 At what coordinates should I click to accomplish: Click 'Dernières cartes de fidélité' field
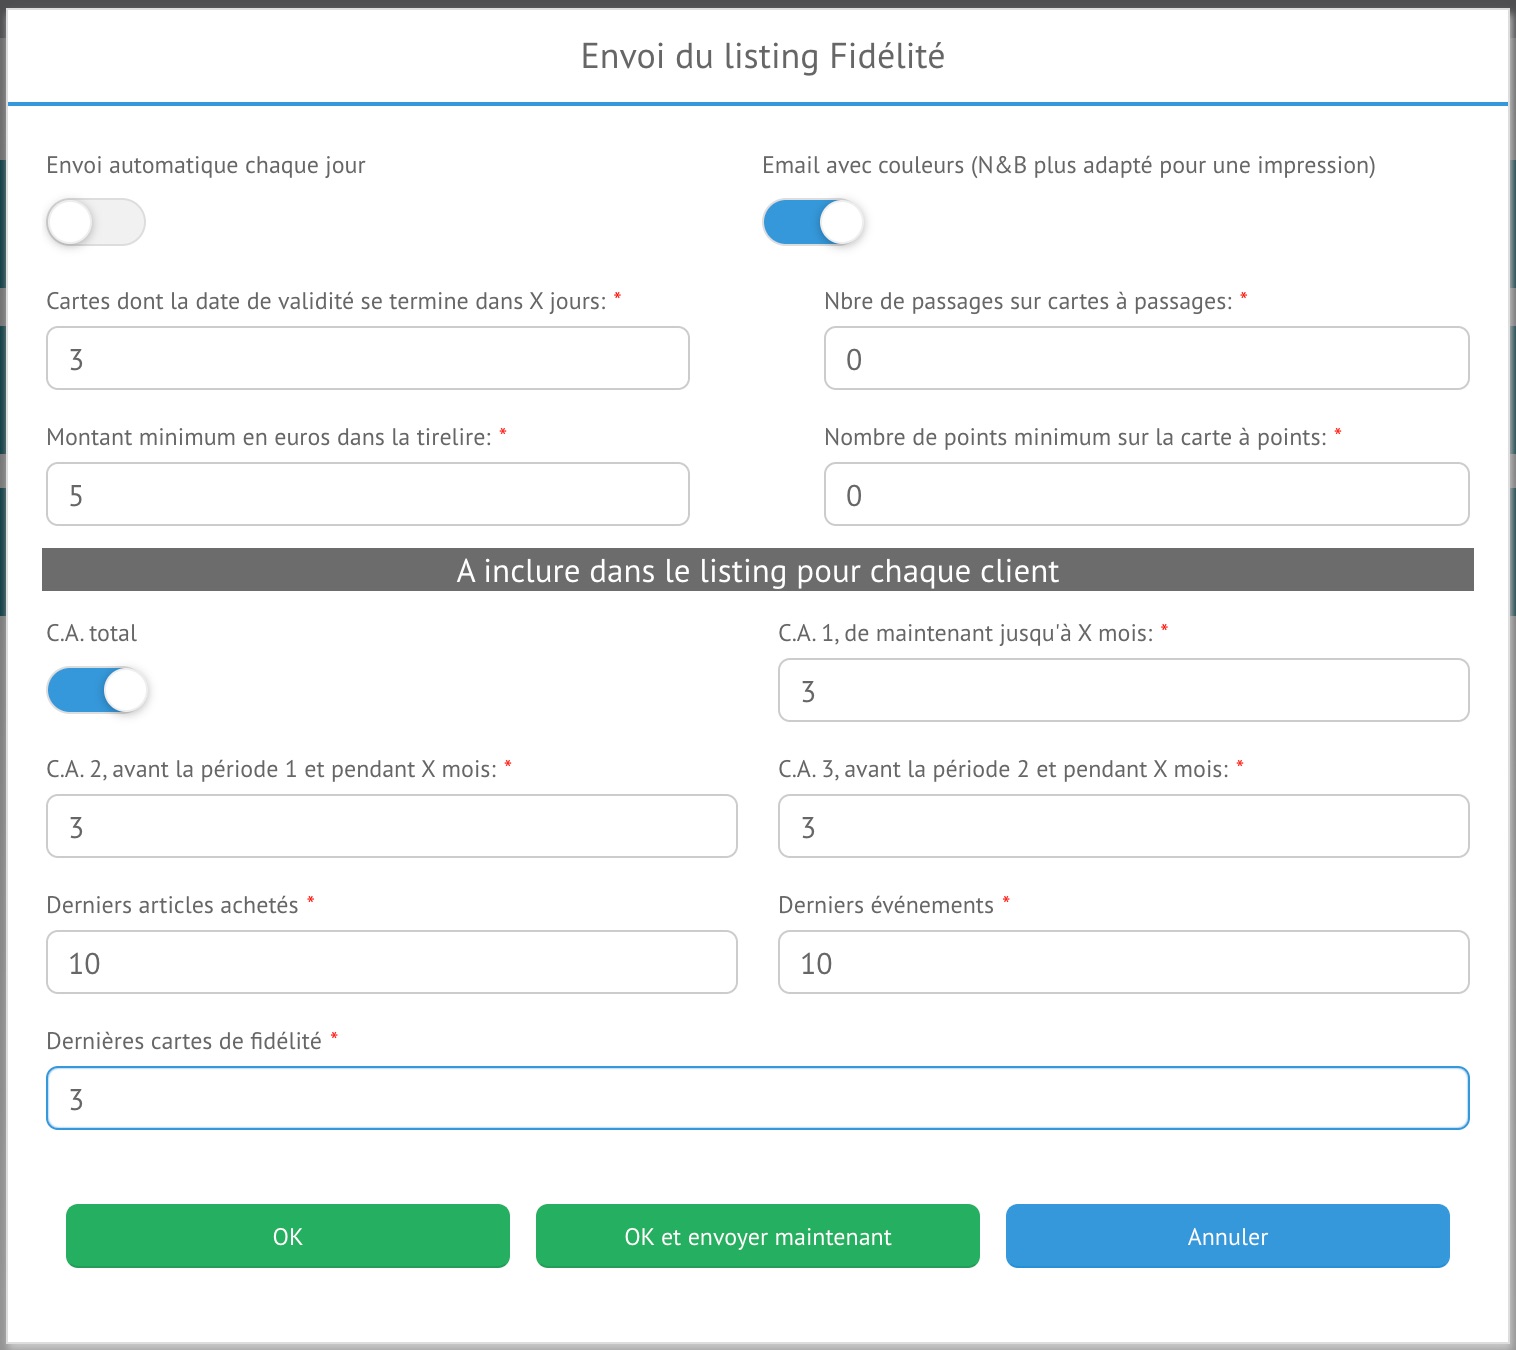tap(757, 1098)
